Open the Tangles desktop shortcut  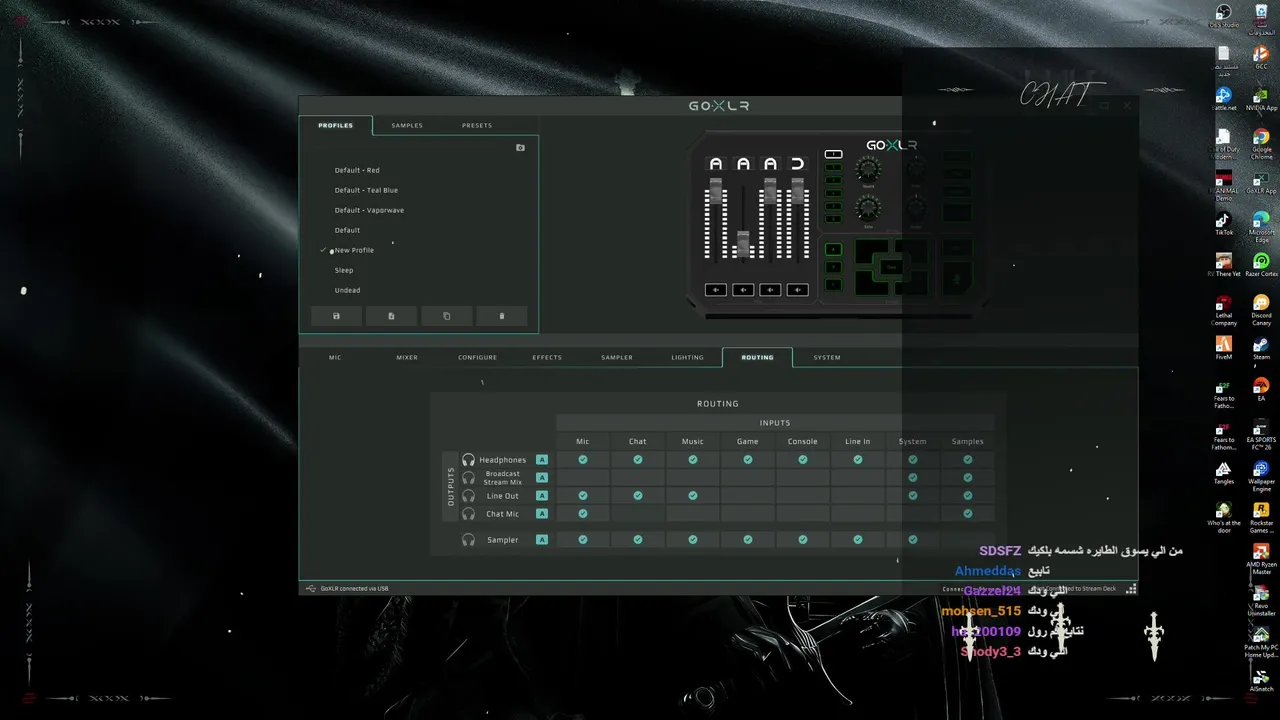pyautogui.click(x=1223, y=472)
